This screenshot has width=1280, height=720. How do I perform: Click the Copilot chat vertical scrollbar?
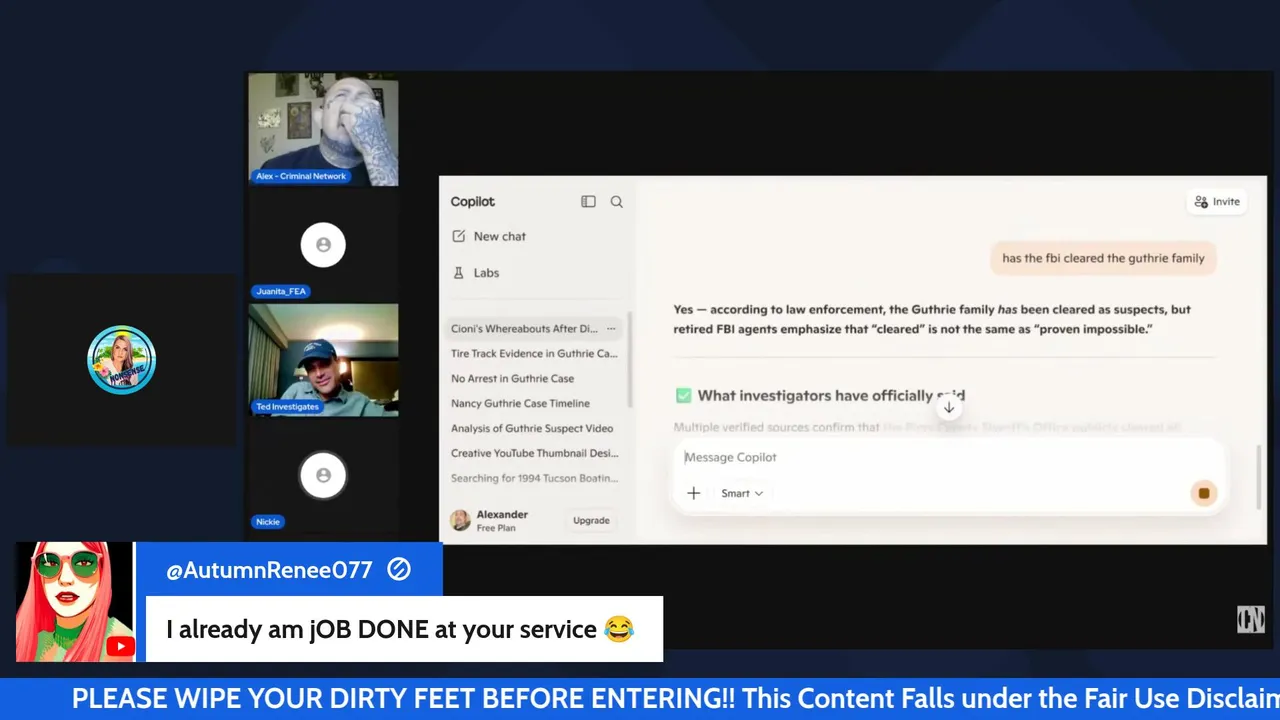[1260, 476]
